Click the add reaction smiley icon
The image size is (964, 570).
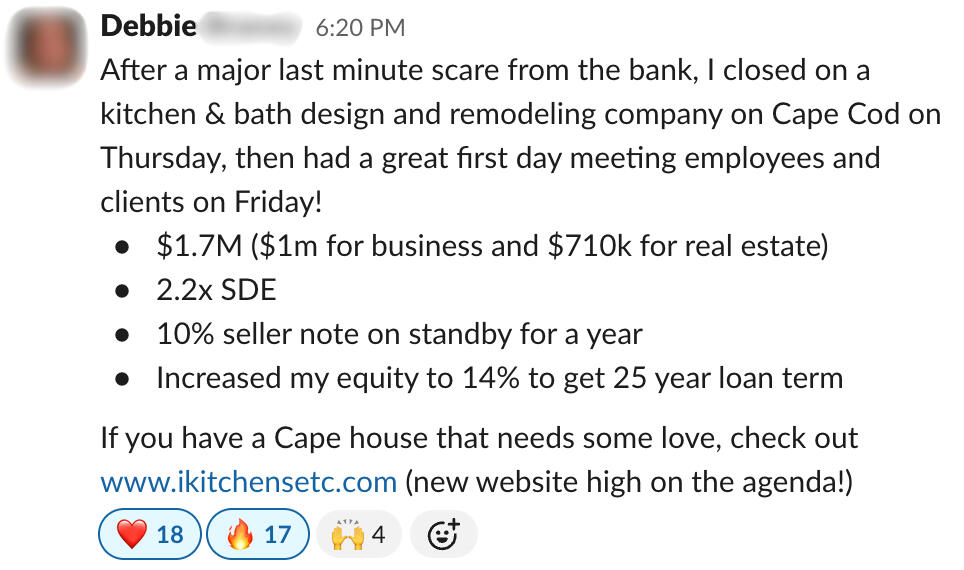[x=443, y=535]
